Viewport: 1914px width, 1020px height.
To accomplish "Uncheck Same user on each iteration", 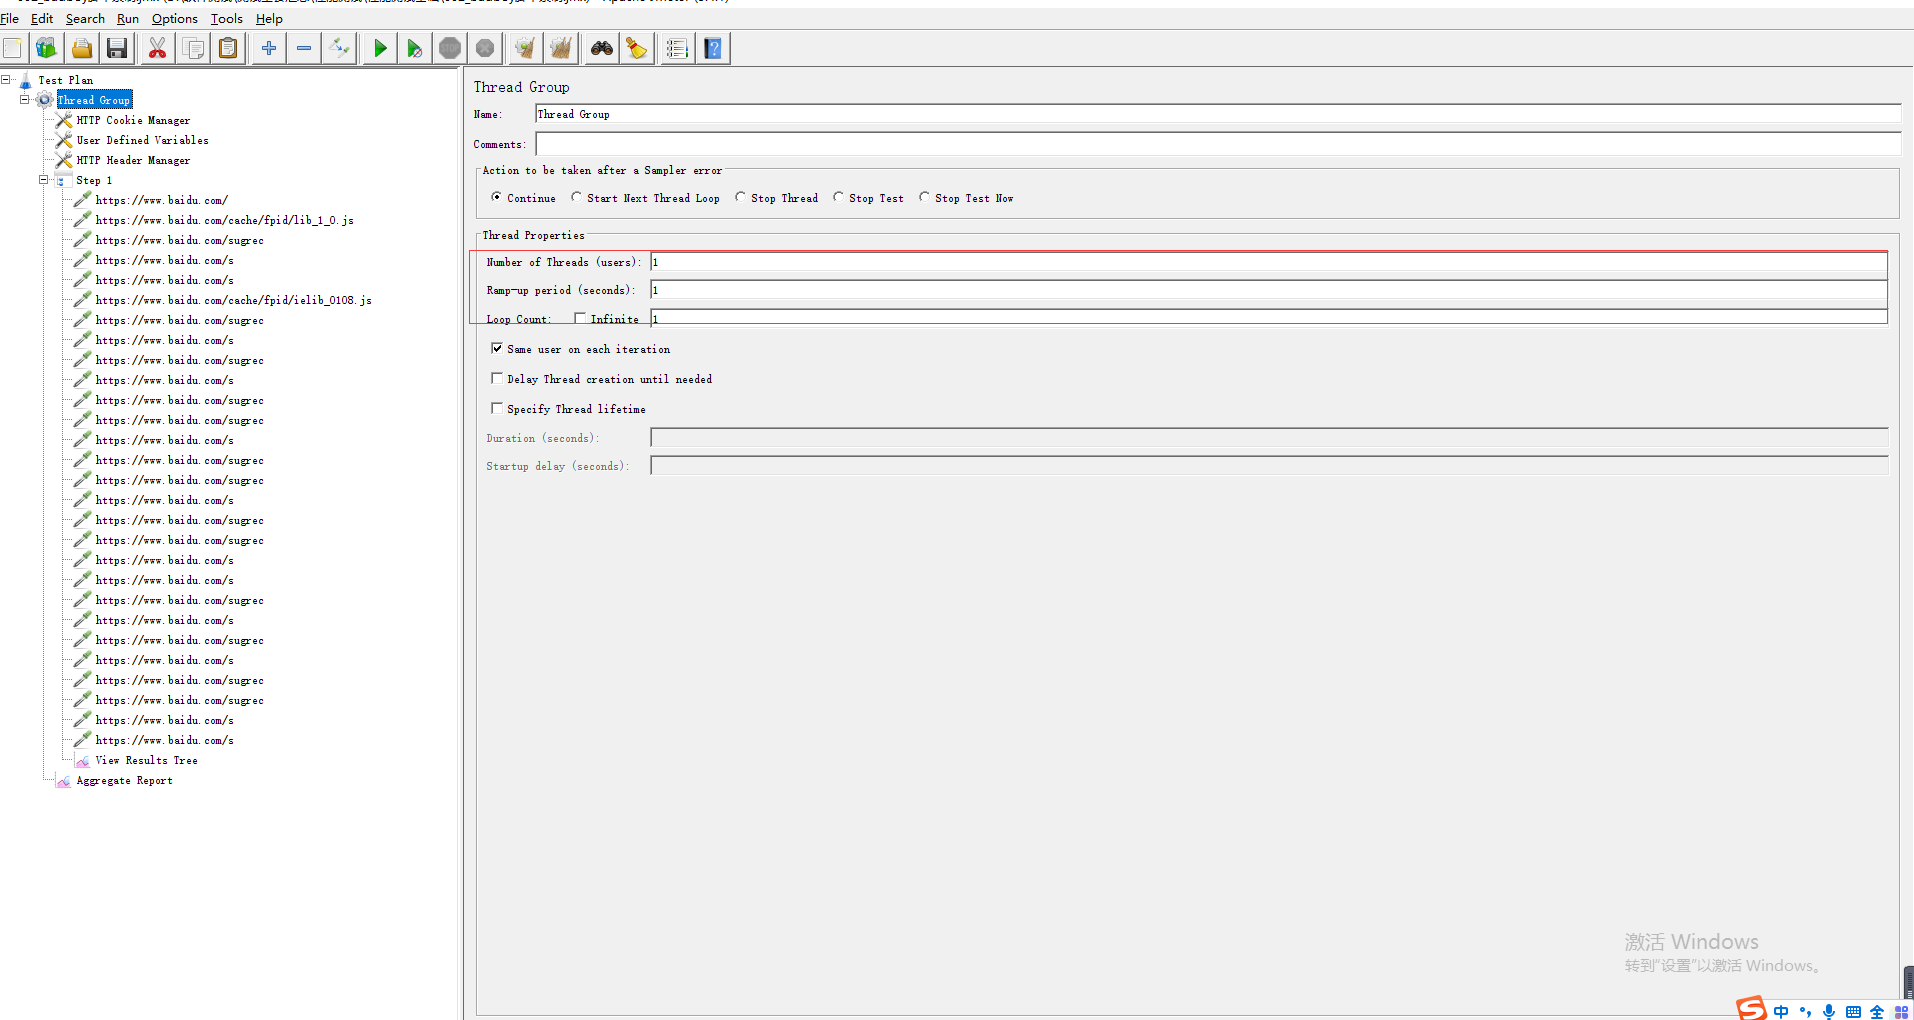I will [497, 348].
